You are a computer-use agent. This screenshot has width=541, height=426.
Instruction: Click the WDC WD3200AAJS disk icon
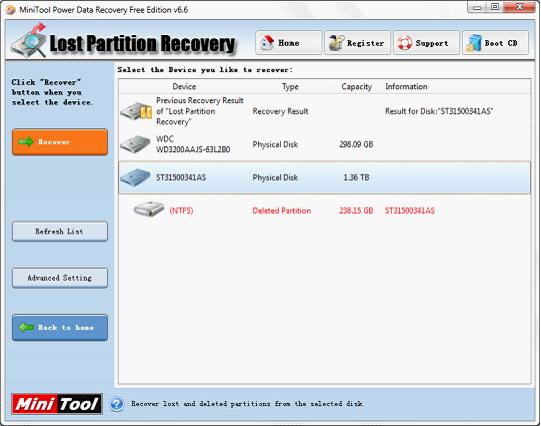pyautogui.click(x=136, y=144)
